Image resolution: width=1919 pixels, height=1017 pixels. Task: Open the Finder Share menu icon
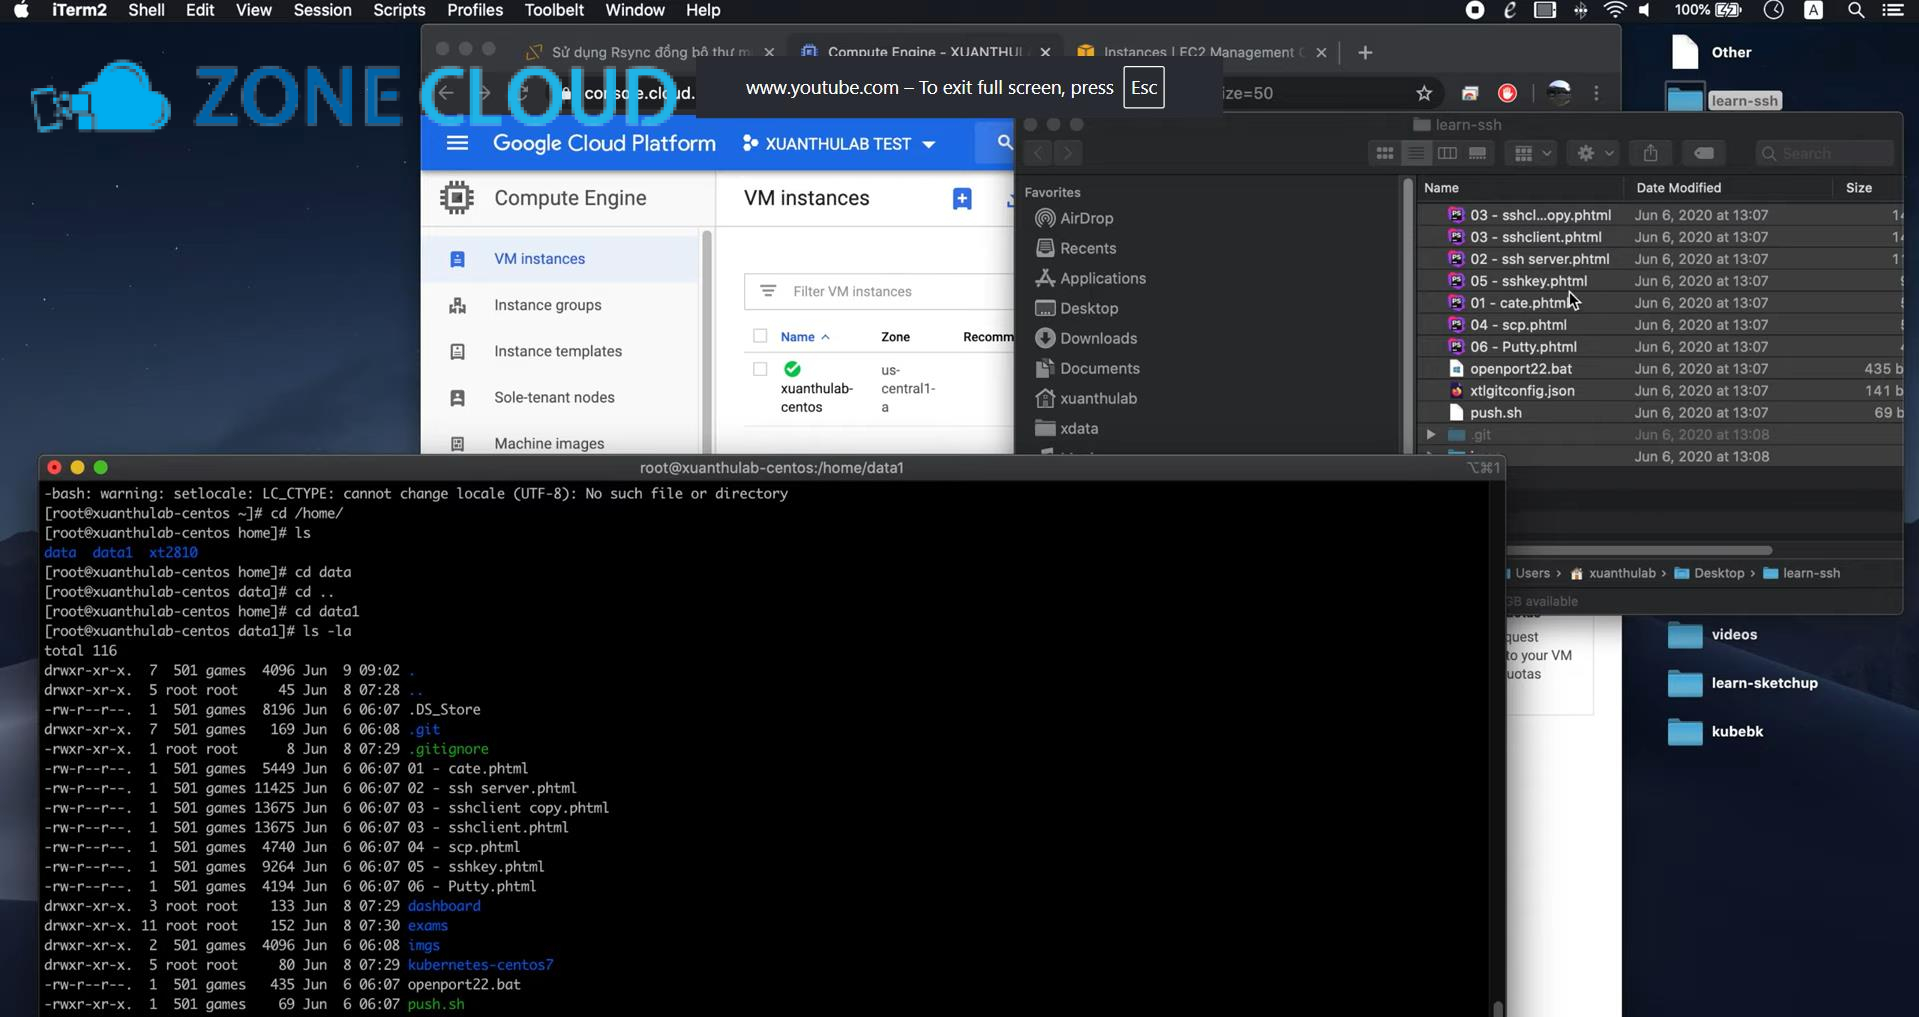click(x=1650, y=153)
